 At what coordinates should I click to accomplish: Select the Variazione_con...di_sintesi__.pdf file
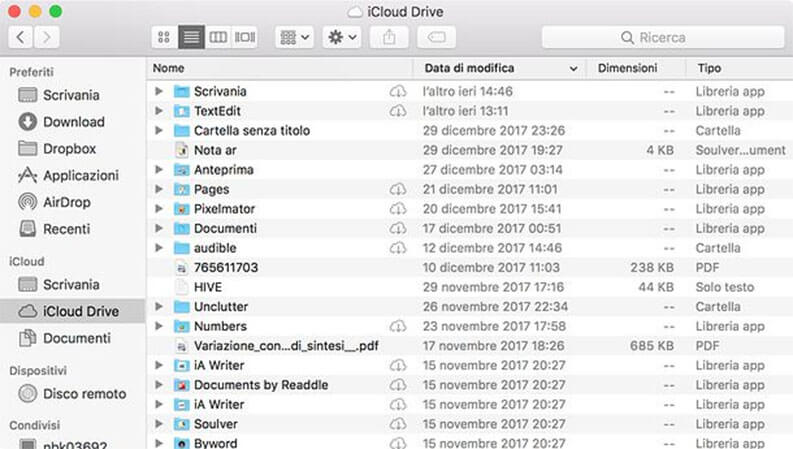(286, 346)
